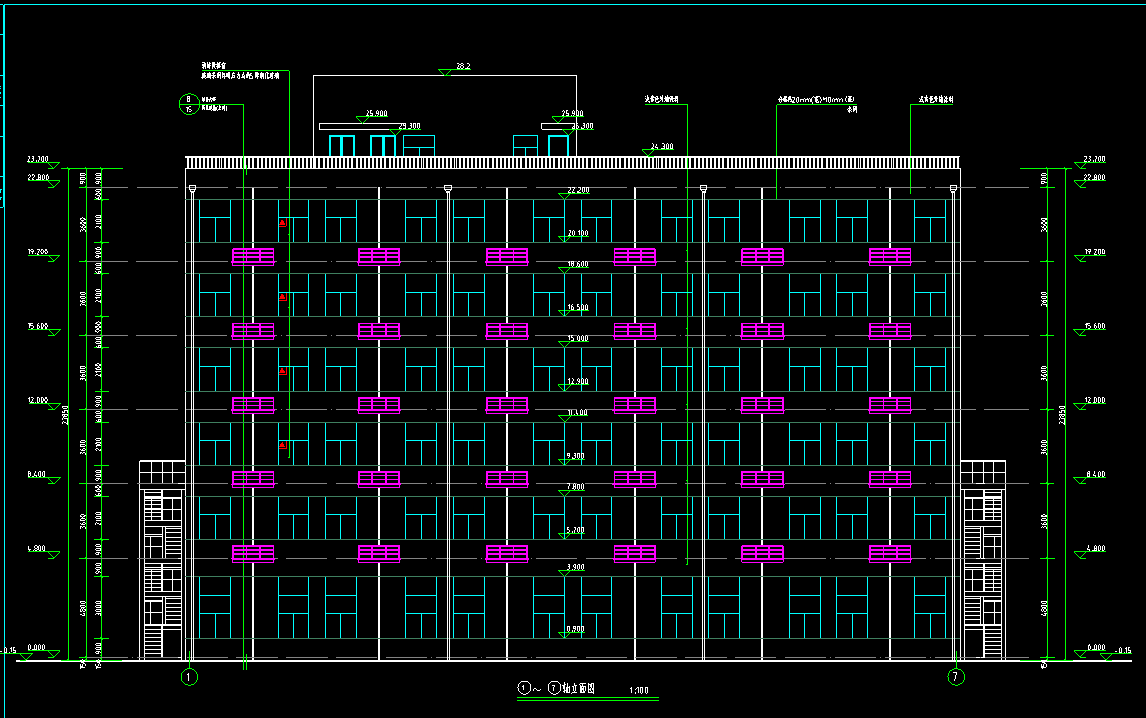Select the B/15 detail index circle

(188, 104)
